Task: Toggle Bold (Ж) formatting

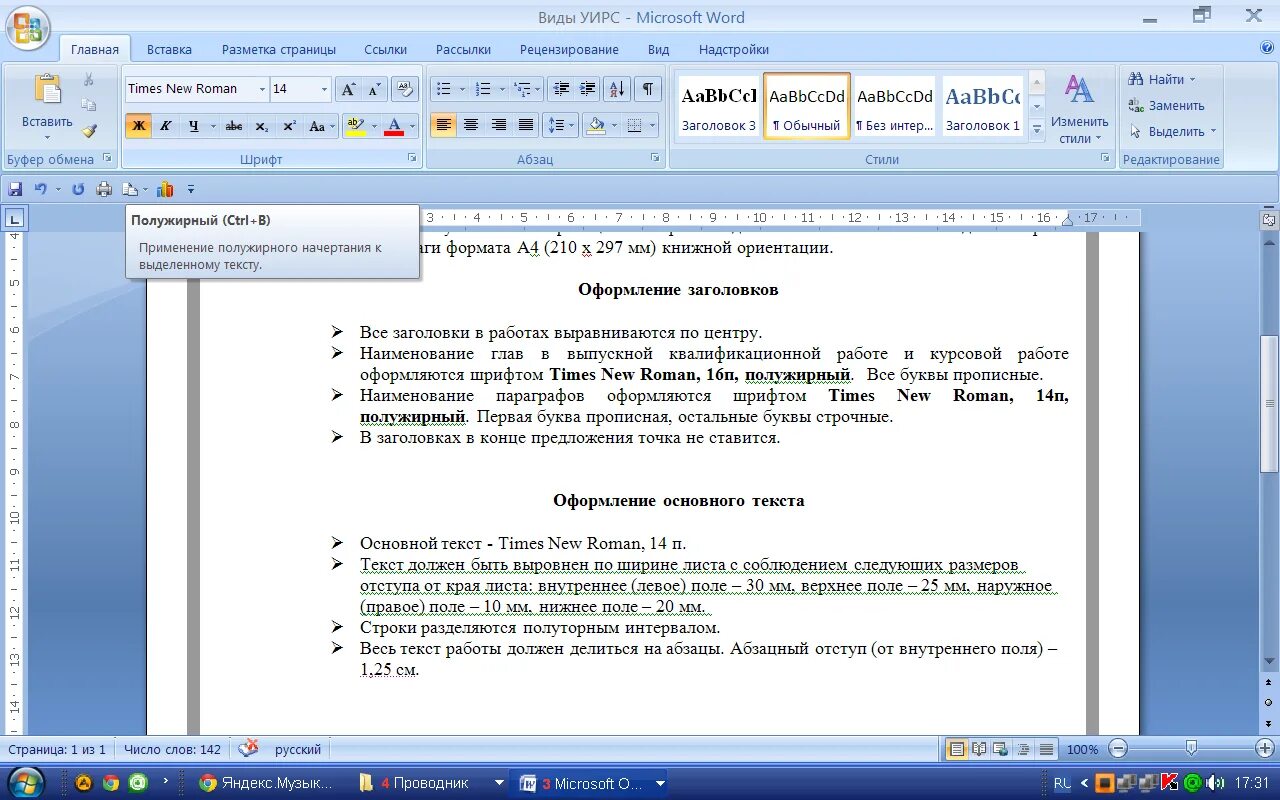Action: 138,126
